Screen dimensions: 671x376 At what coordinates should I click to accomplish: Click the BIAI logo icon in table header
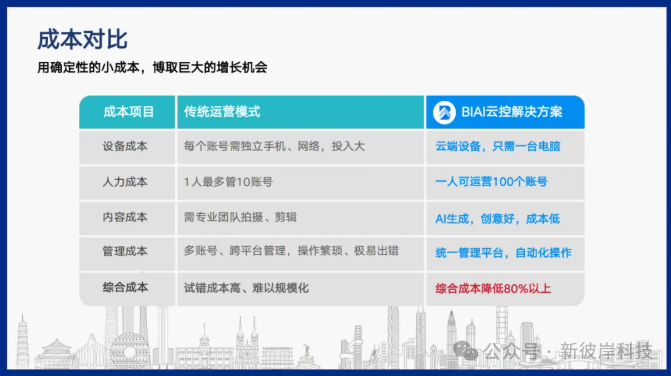444,113
